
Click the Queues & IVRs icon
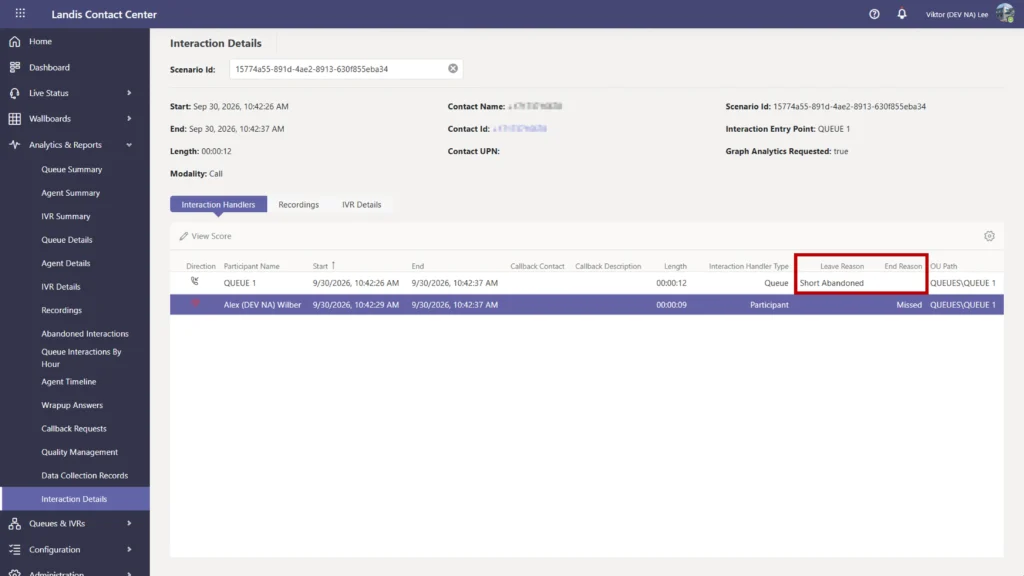14,523
